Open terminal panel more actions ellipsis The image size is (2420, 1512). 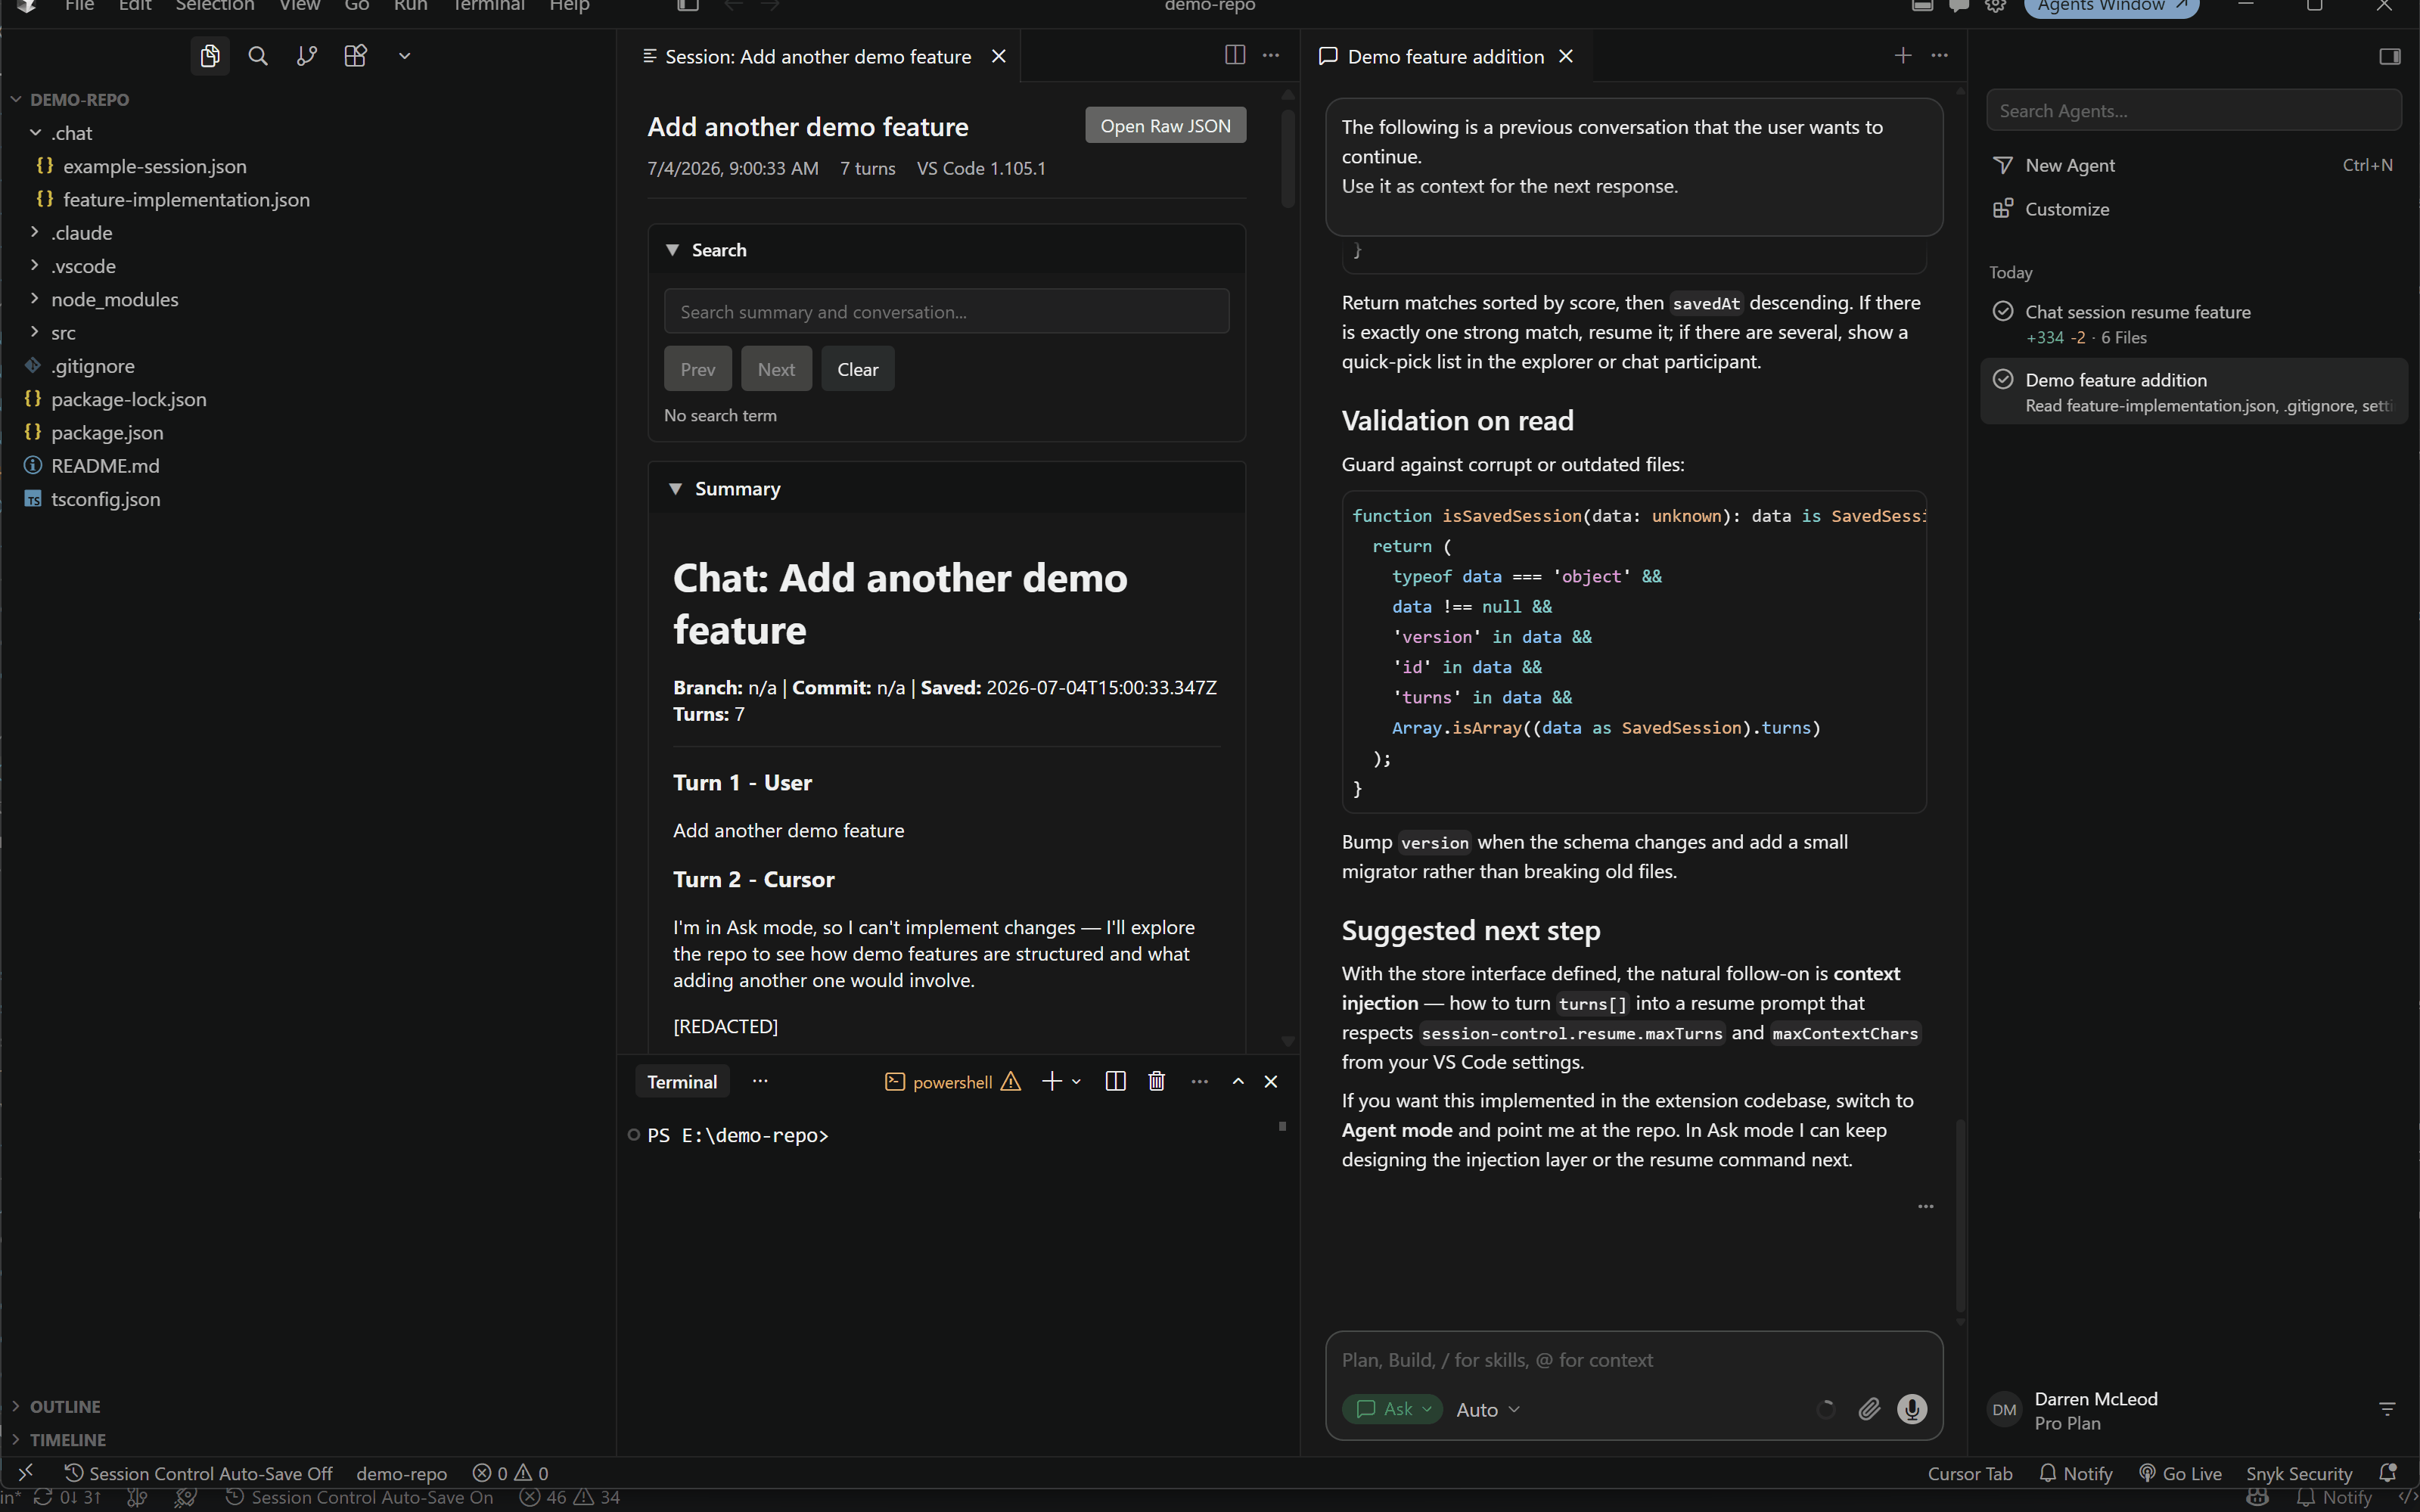pos(1200,1081)
